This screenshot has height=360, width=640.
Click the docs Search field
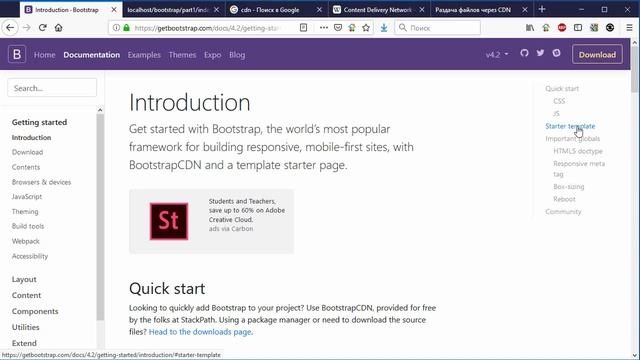(52, 88)
